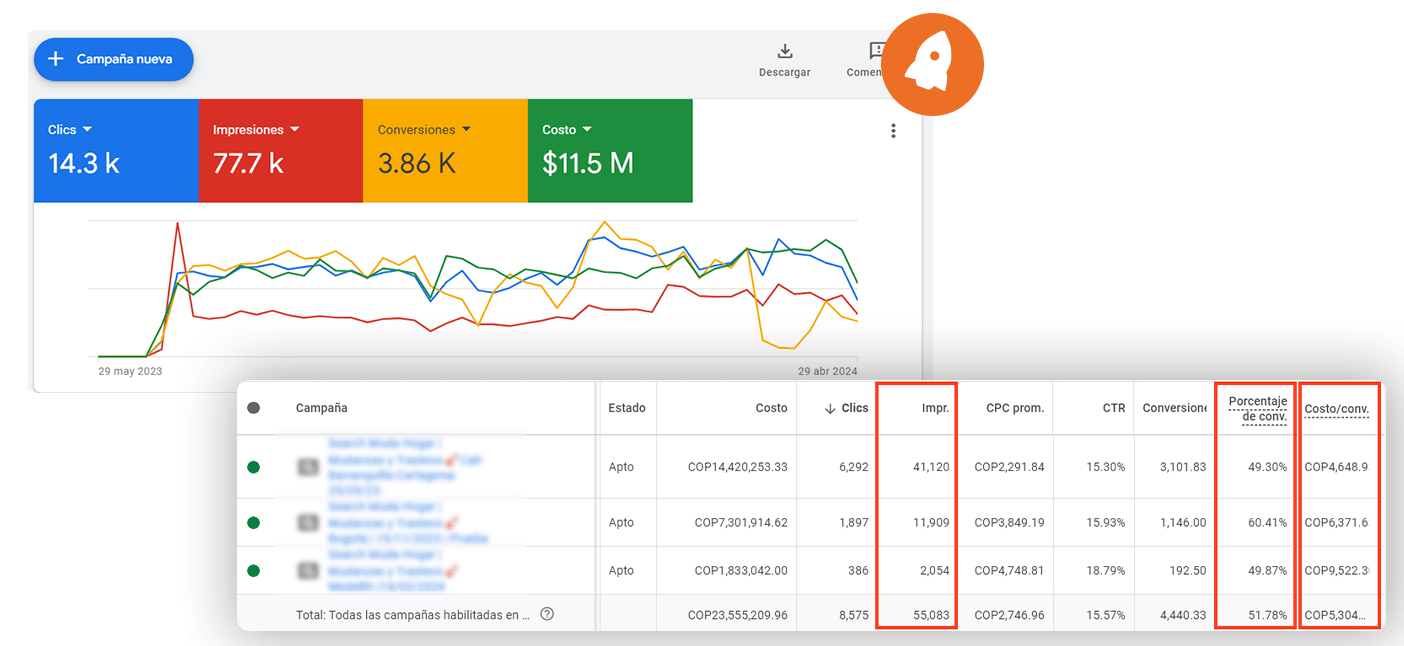Click impressions value 11,909

click(x=931, y=522)
